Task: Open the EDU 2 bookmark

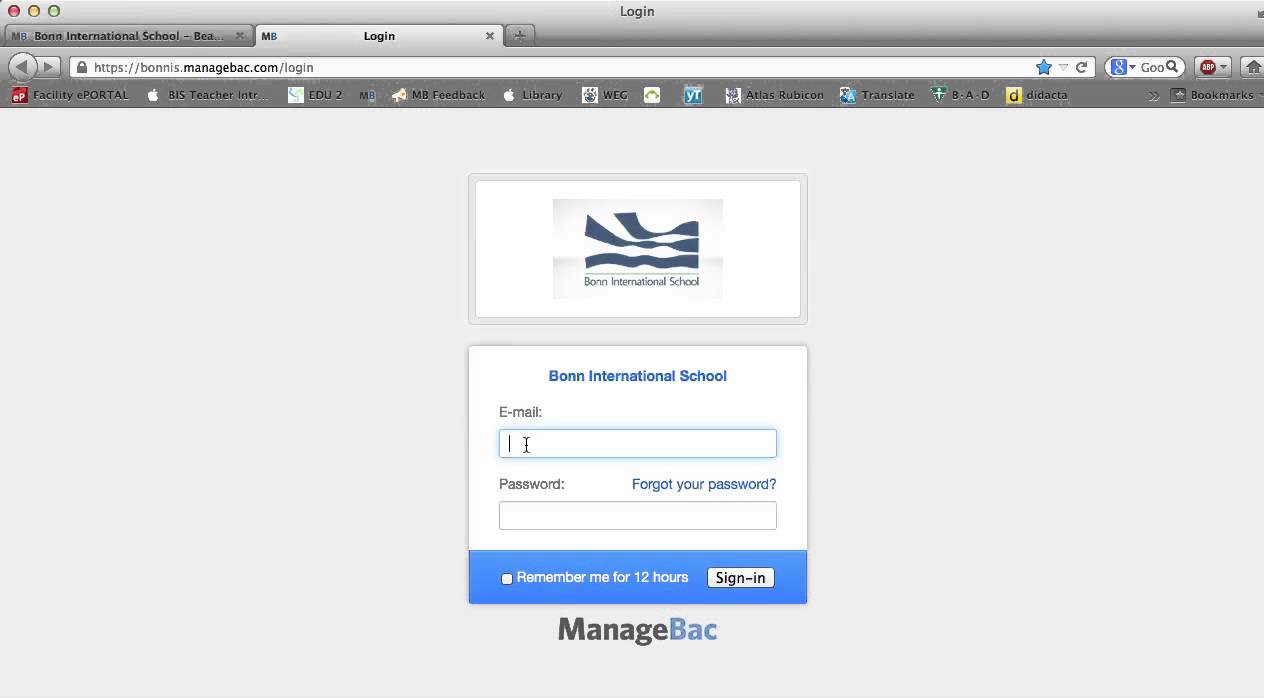Action: (315, 95)
